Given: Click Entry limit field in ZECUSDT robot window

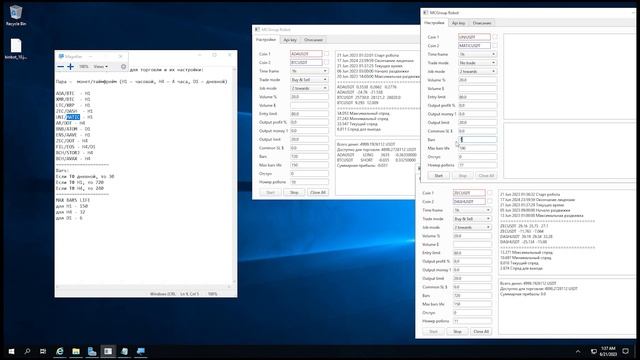Looking at the screenshot, I should click(x=472, y=253).
